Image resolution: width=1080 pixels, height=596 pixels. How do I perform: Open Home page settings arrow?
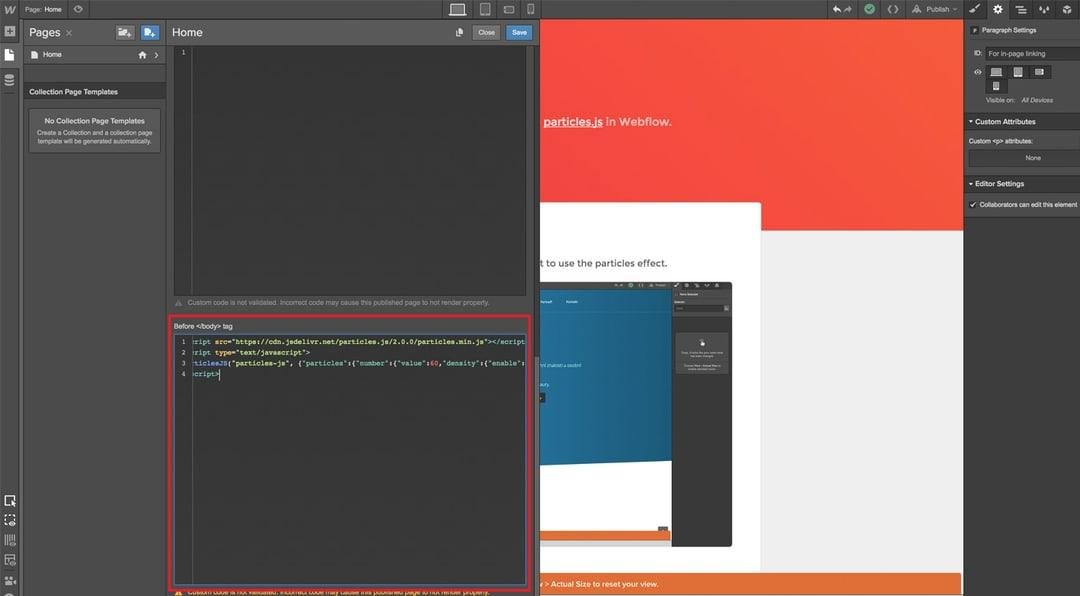(x=156, y=55)
